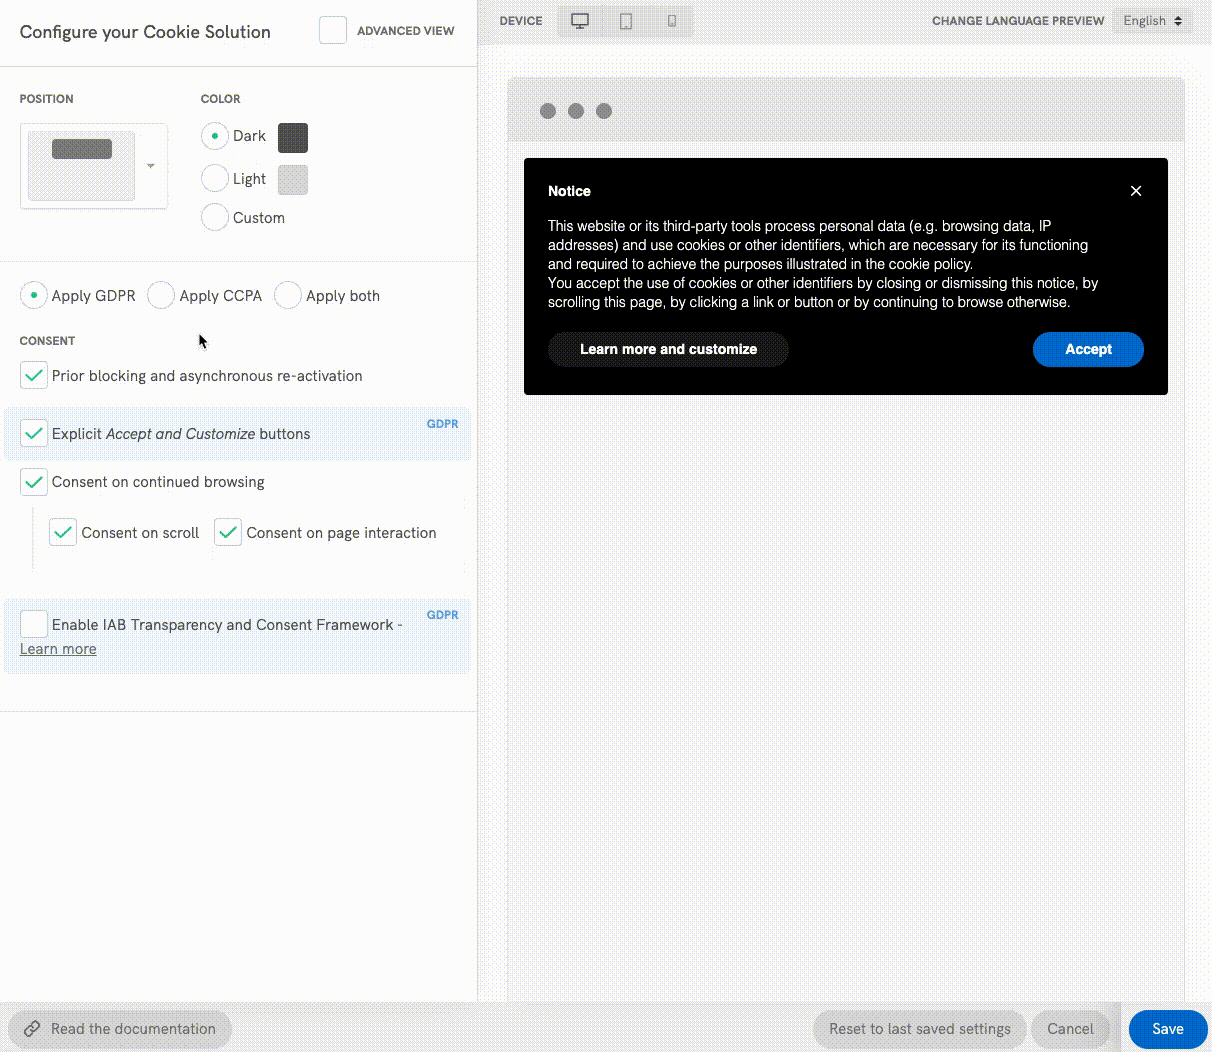Disable Consent on scroll option
This screenshot has height=1052, width=1212.
pyautogui.click(x=63, y=533)
